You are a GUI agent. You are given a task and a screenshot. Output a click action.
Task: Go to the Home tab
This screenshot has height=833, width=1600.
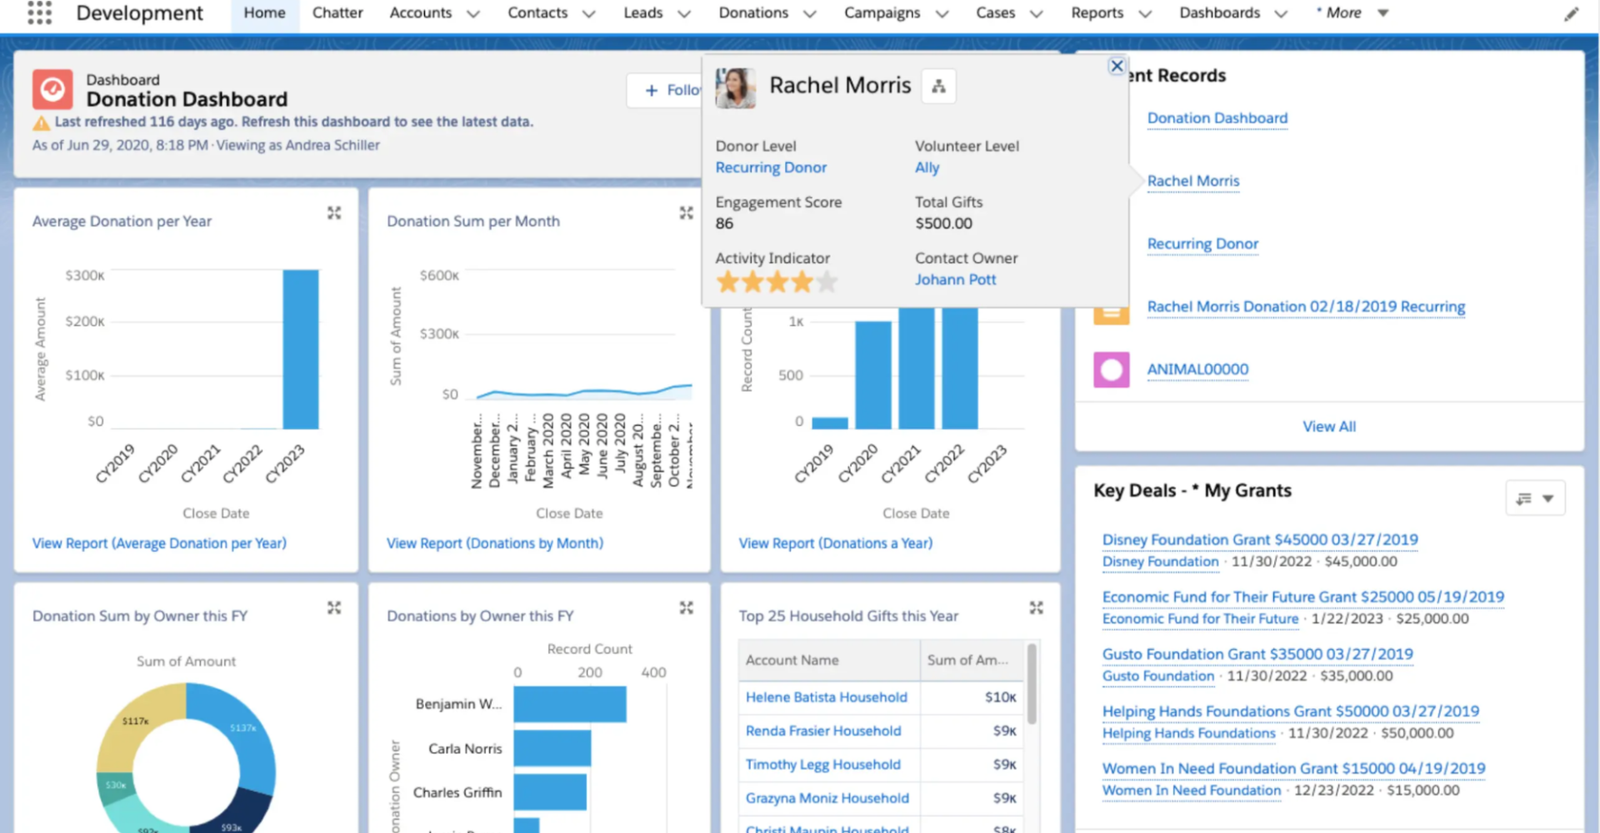265,13
